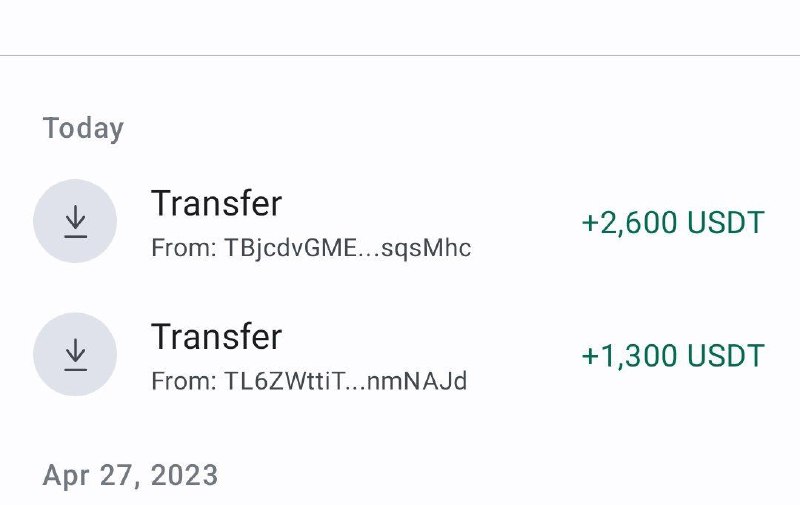Viewport: 800px width, 505px height.
Task: Select the +2,600 USDT amount
Action: (673, 222)
